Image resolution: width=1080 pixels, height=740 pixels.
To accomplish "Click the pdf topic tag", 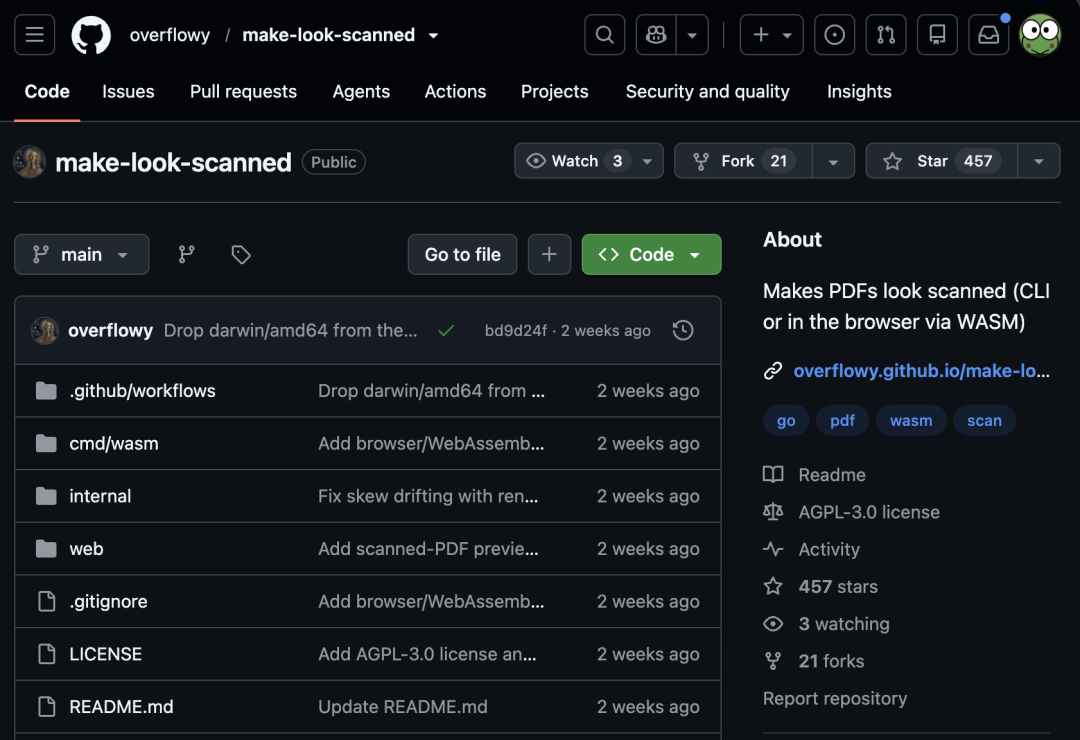I will click(x=842, y=420).
